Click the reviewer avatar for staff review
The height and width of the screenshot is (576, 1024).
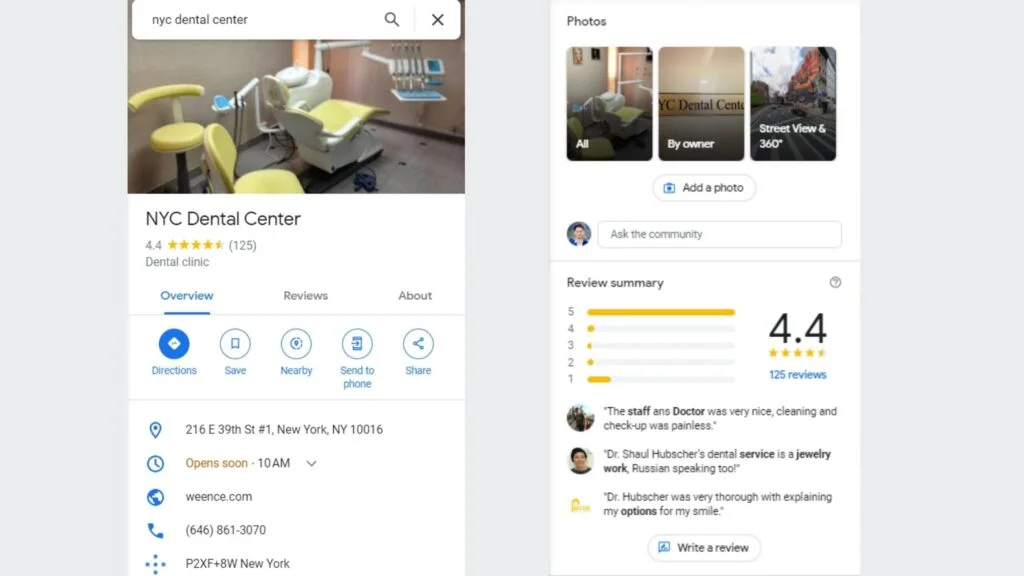[x=580, y=418]
